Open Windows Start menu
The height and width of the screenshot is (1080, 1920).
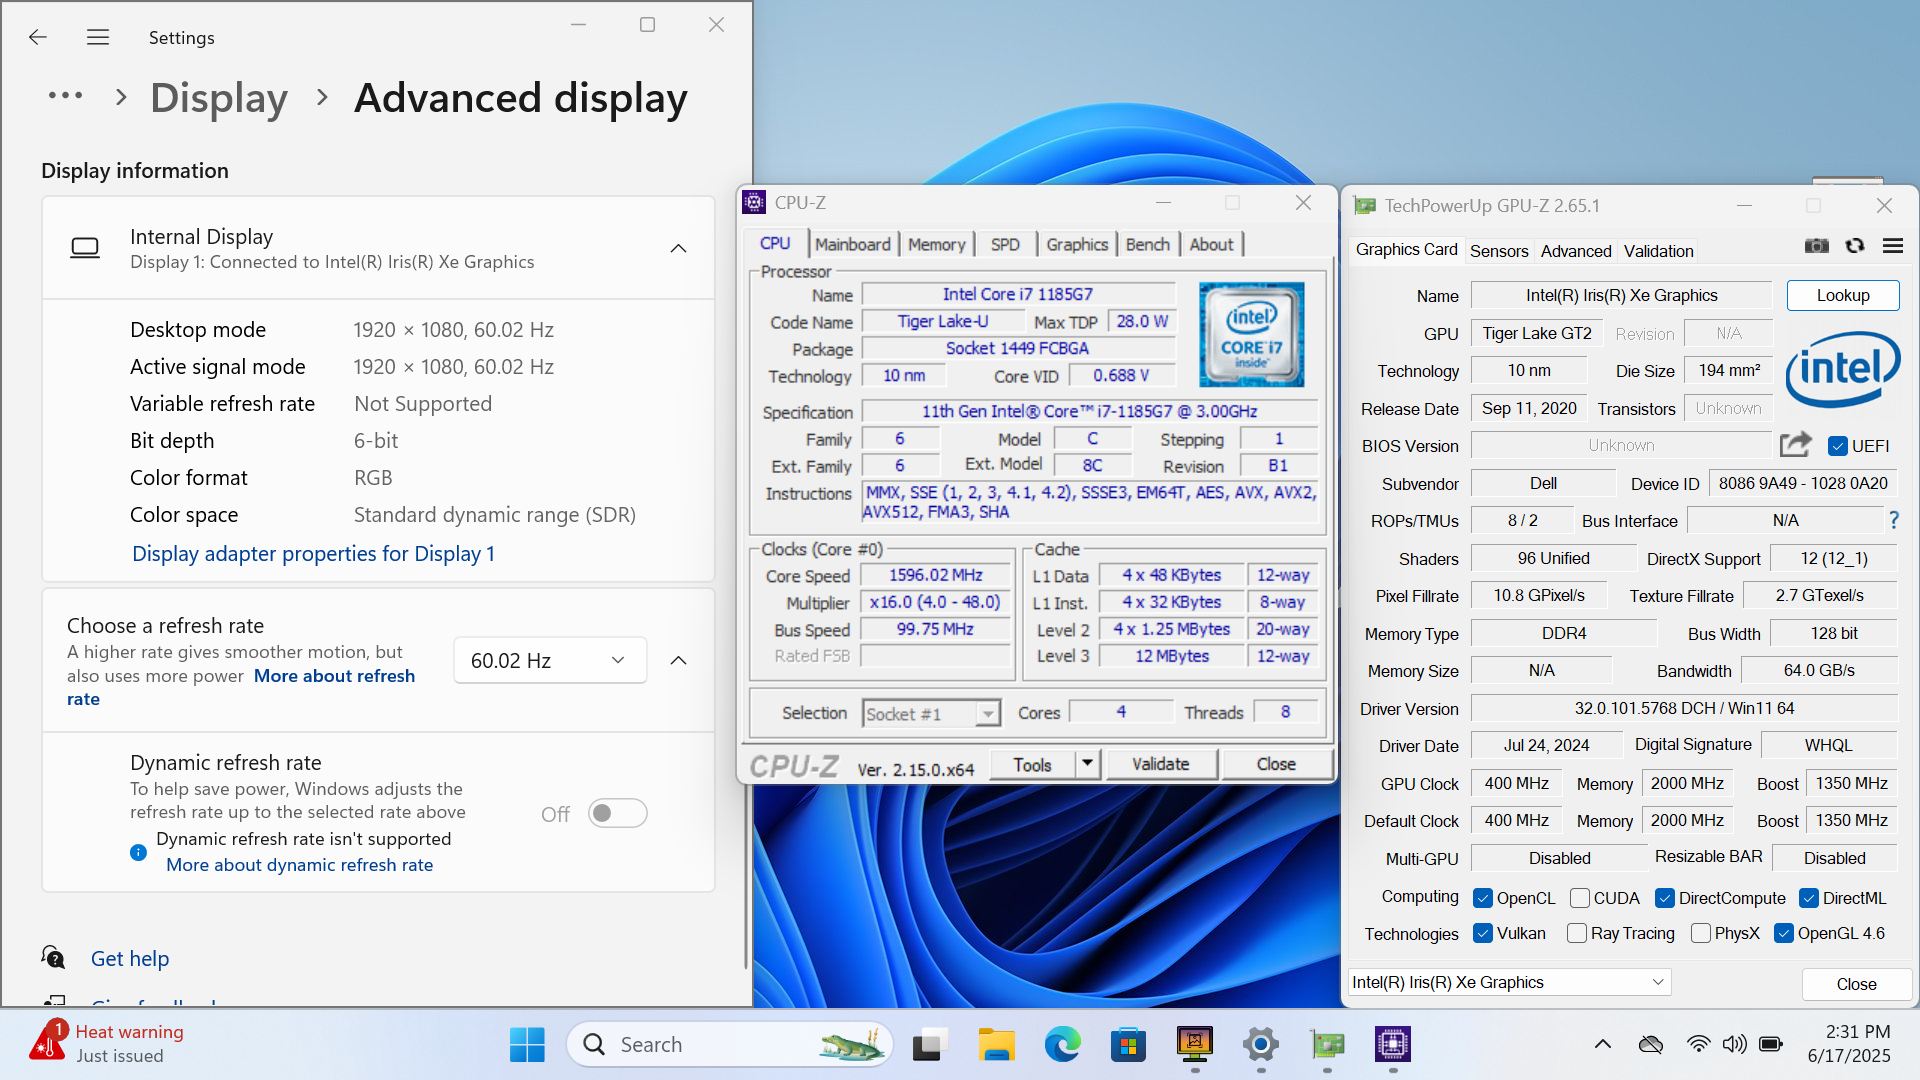(527, 1044)
